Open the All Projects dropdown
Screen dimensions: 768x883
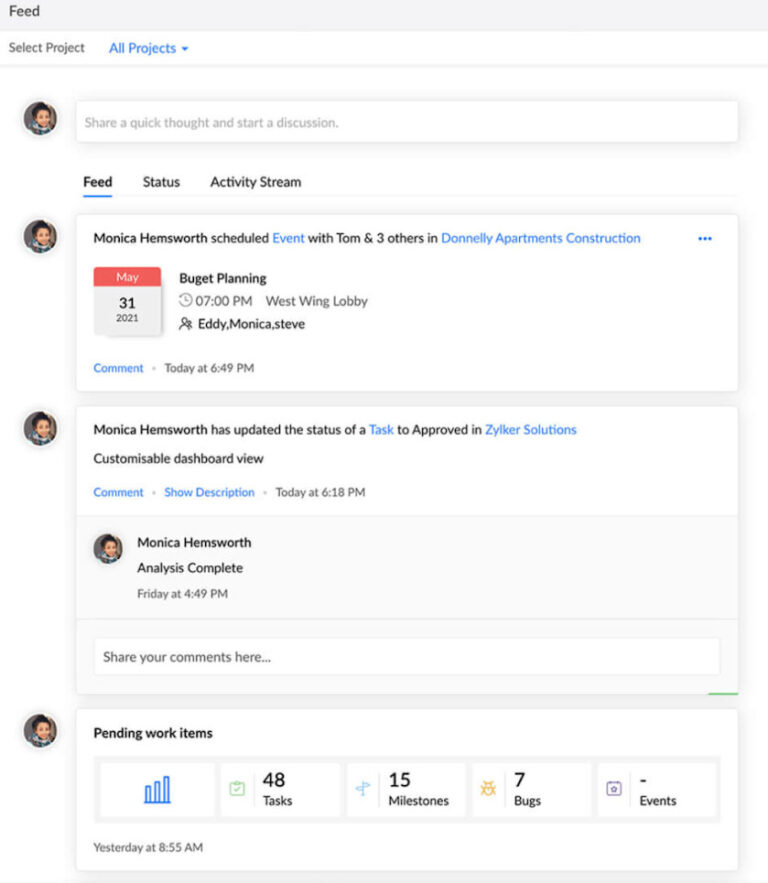(148, 47)
